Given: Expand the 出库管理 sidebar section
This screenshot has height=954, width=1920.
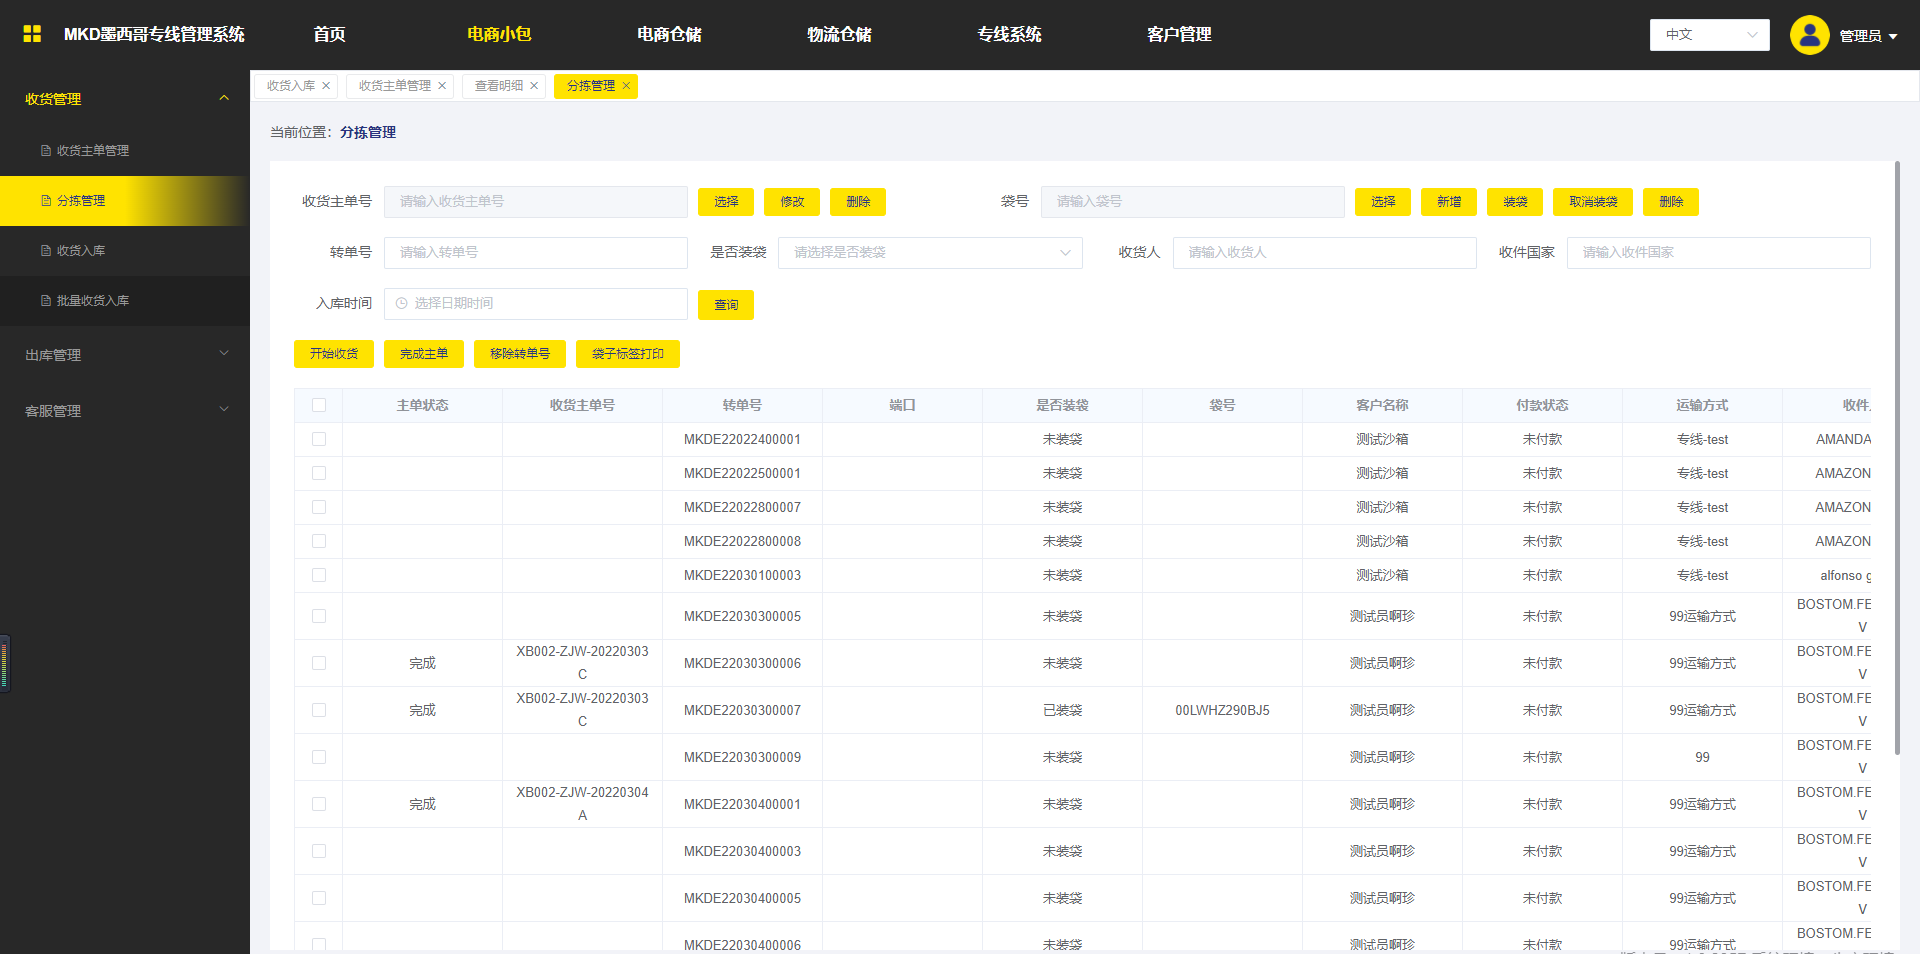Looking at the screenshot, I should [125, 355].
